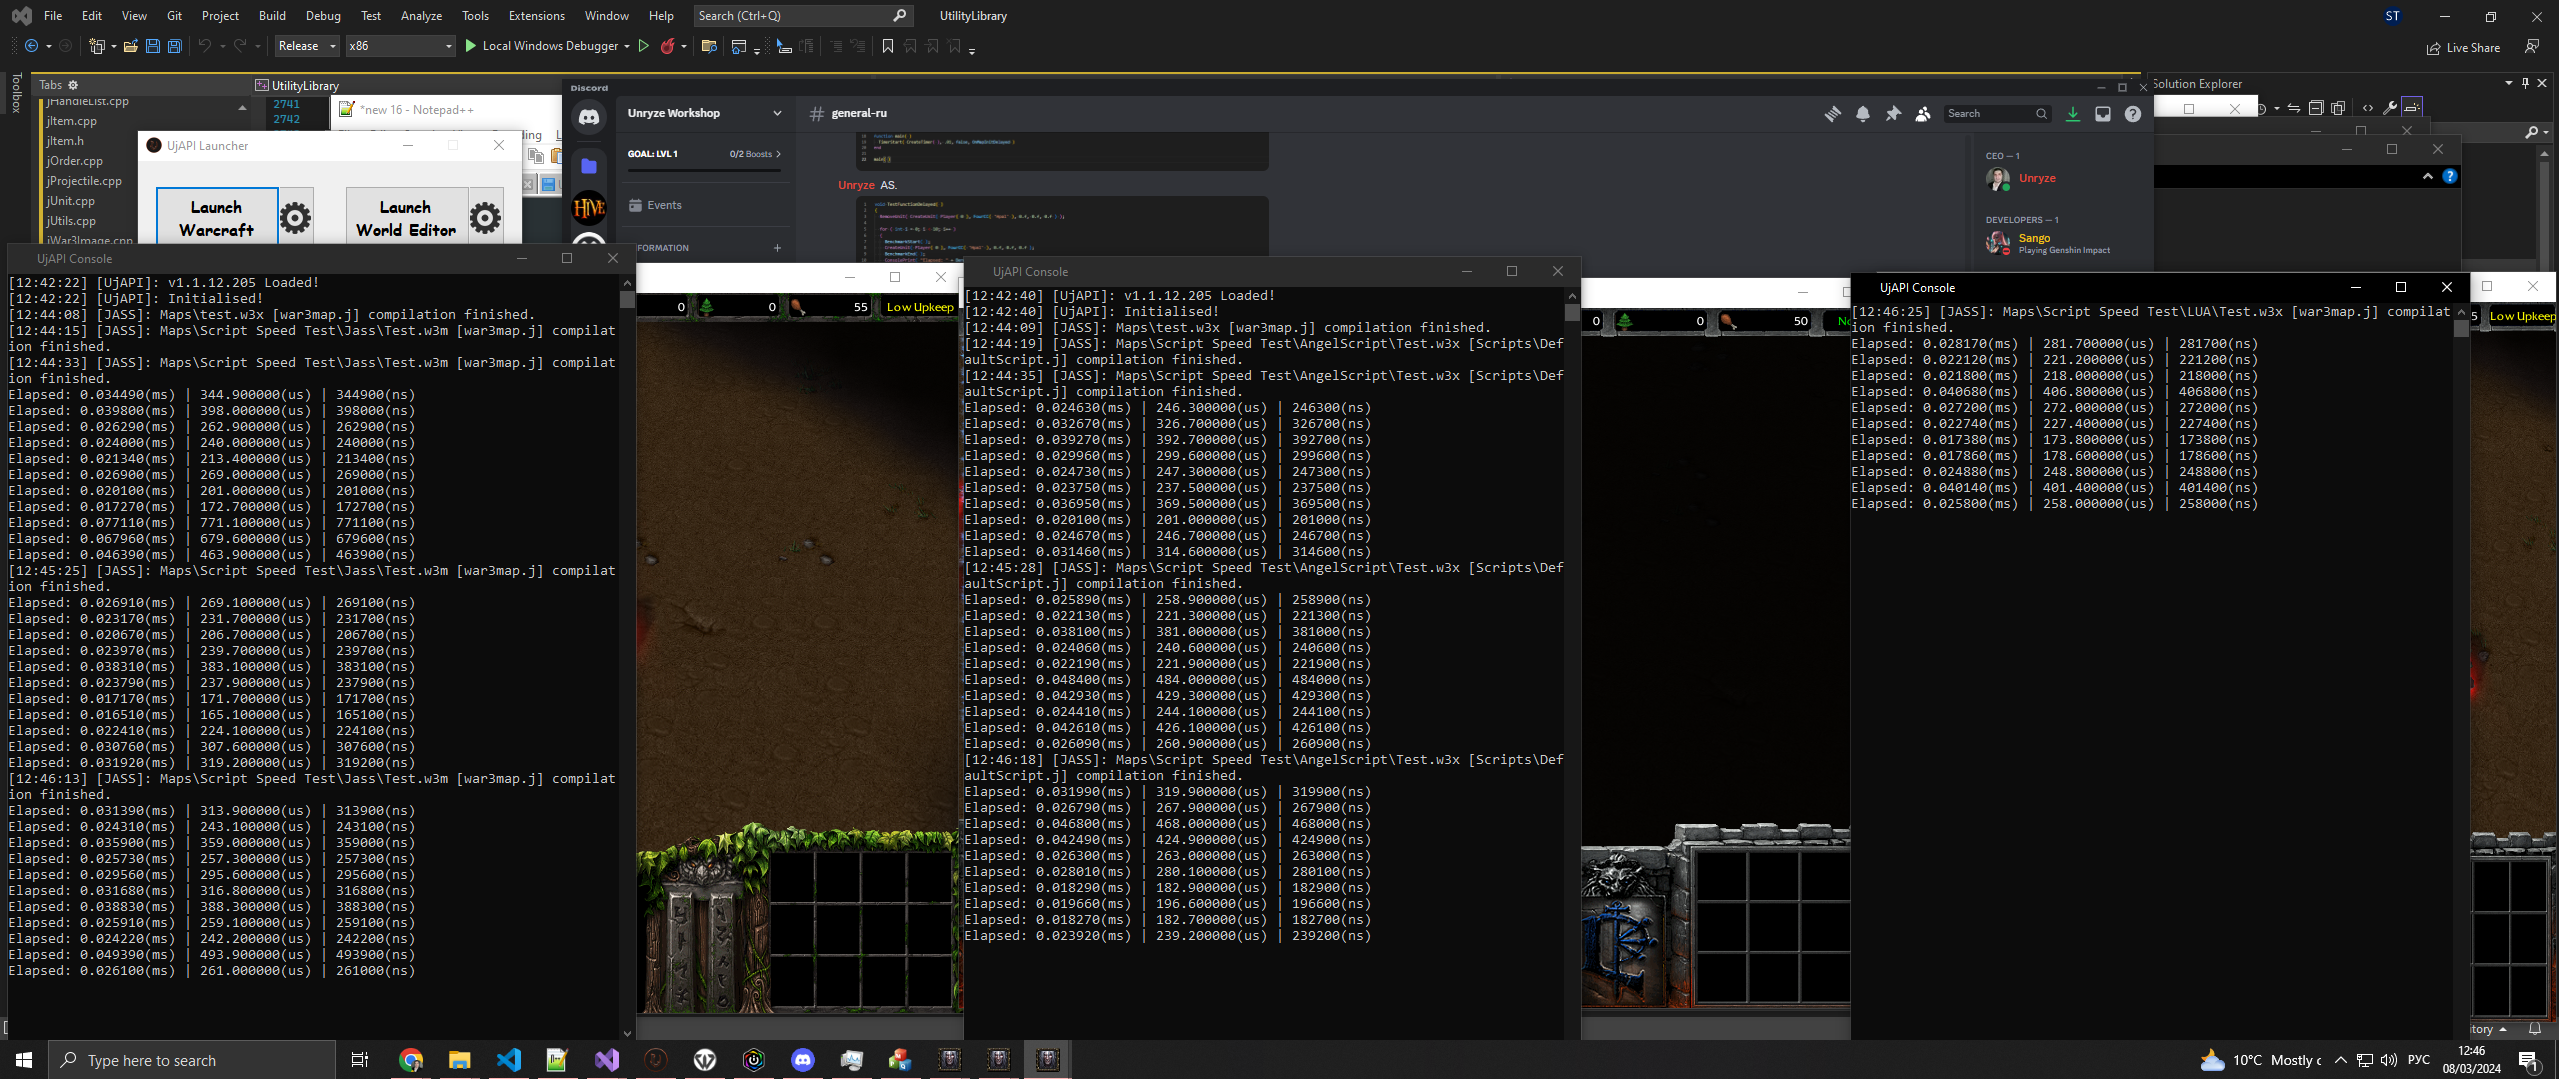Start Local Windows Debugger with green play icon
This screenshot has width=2559, height=1079.
470,46
